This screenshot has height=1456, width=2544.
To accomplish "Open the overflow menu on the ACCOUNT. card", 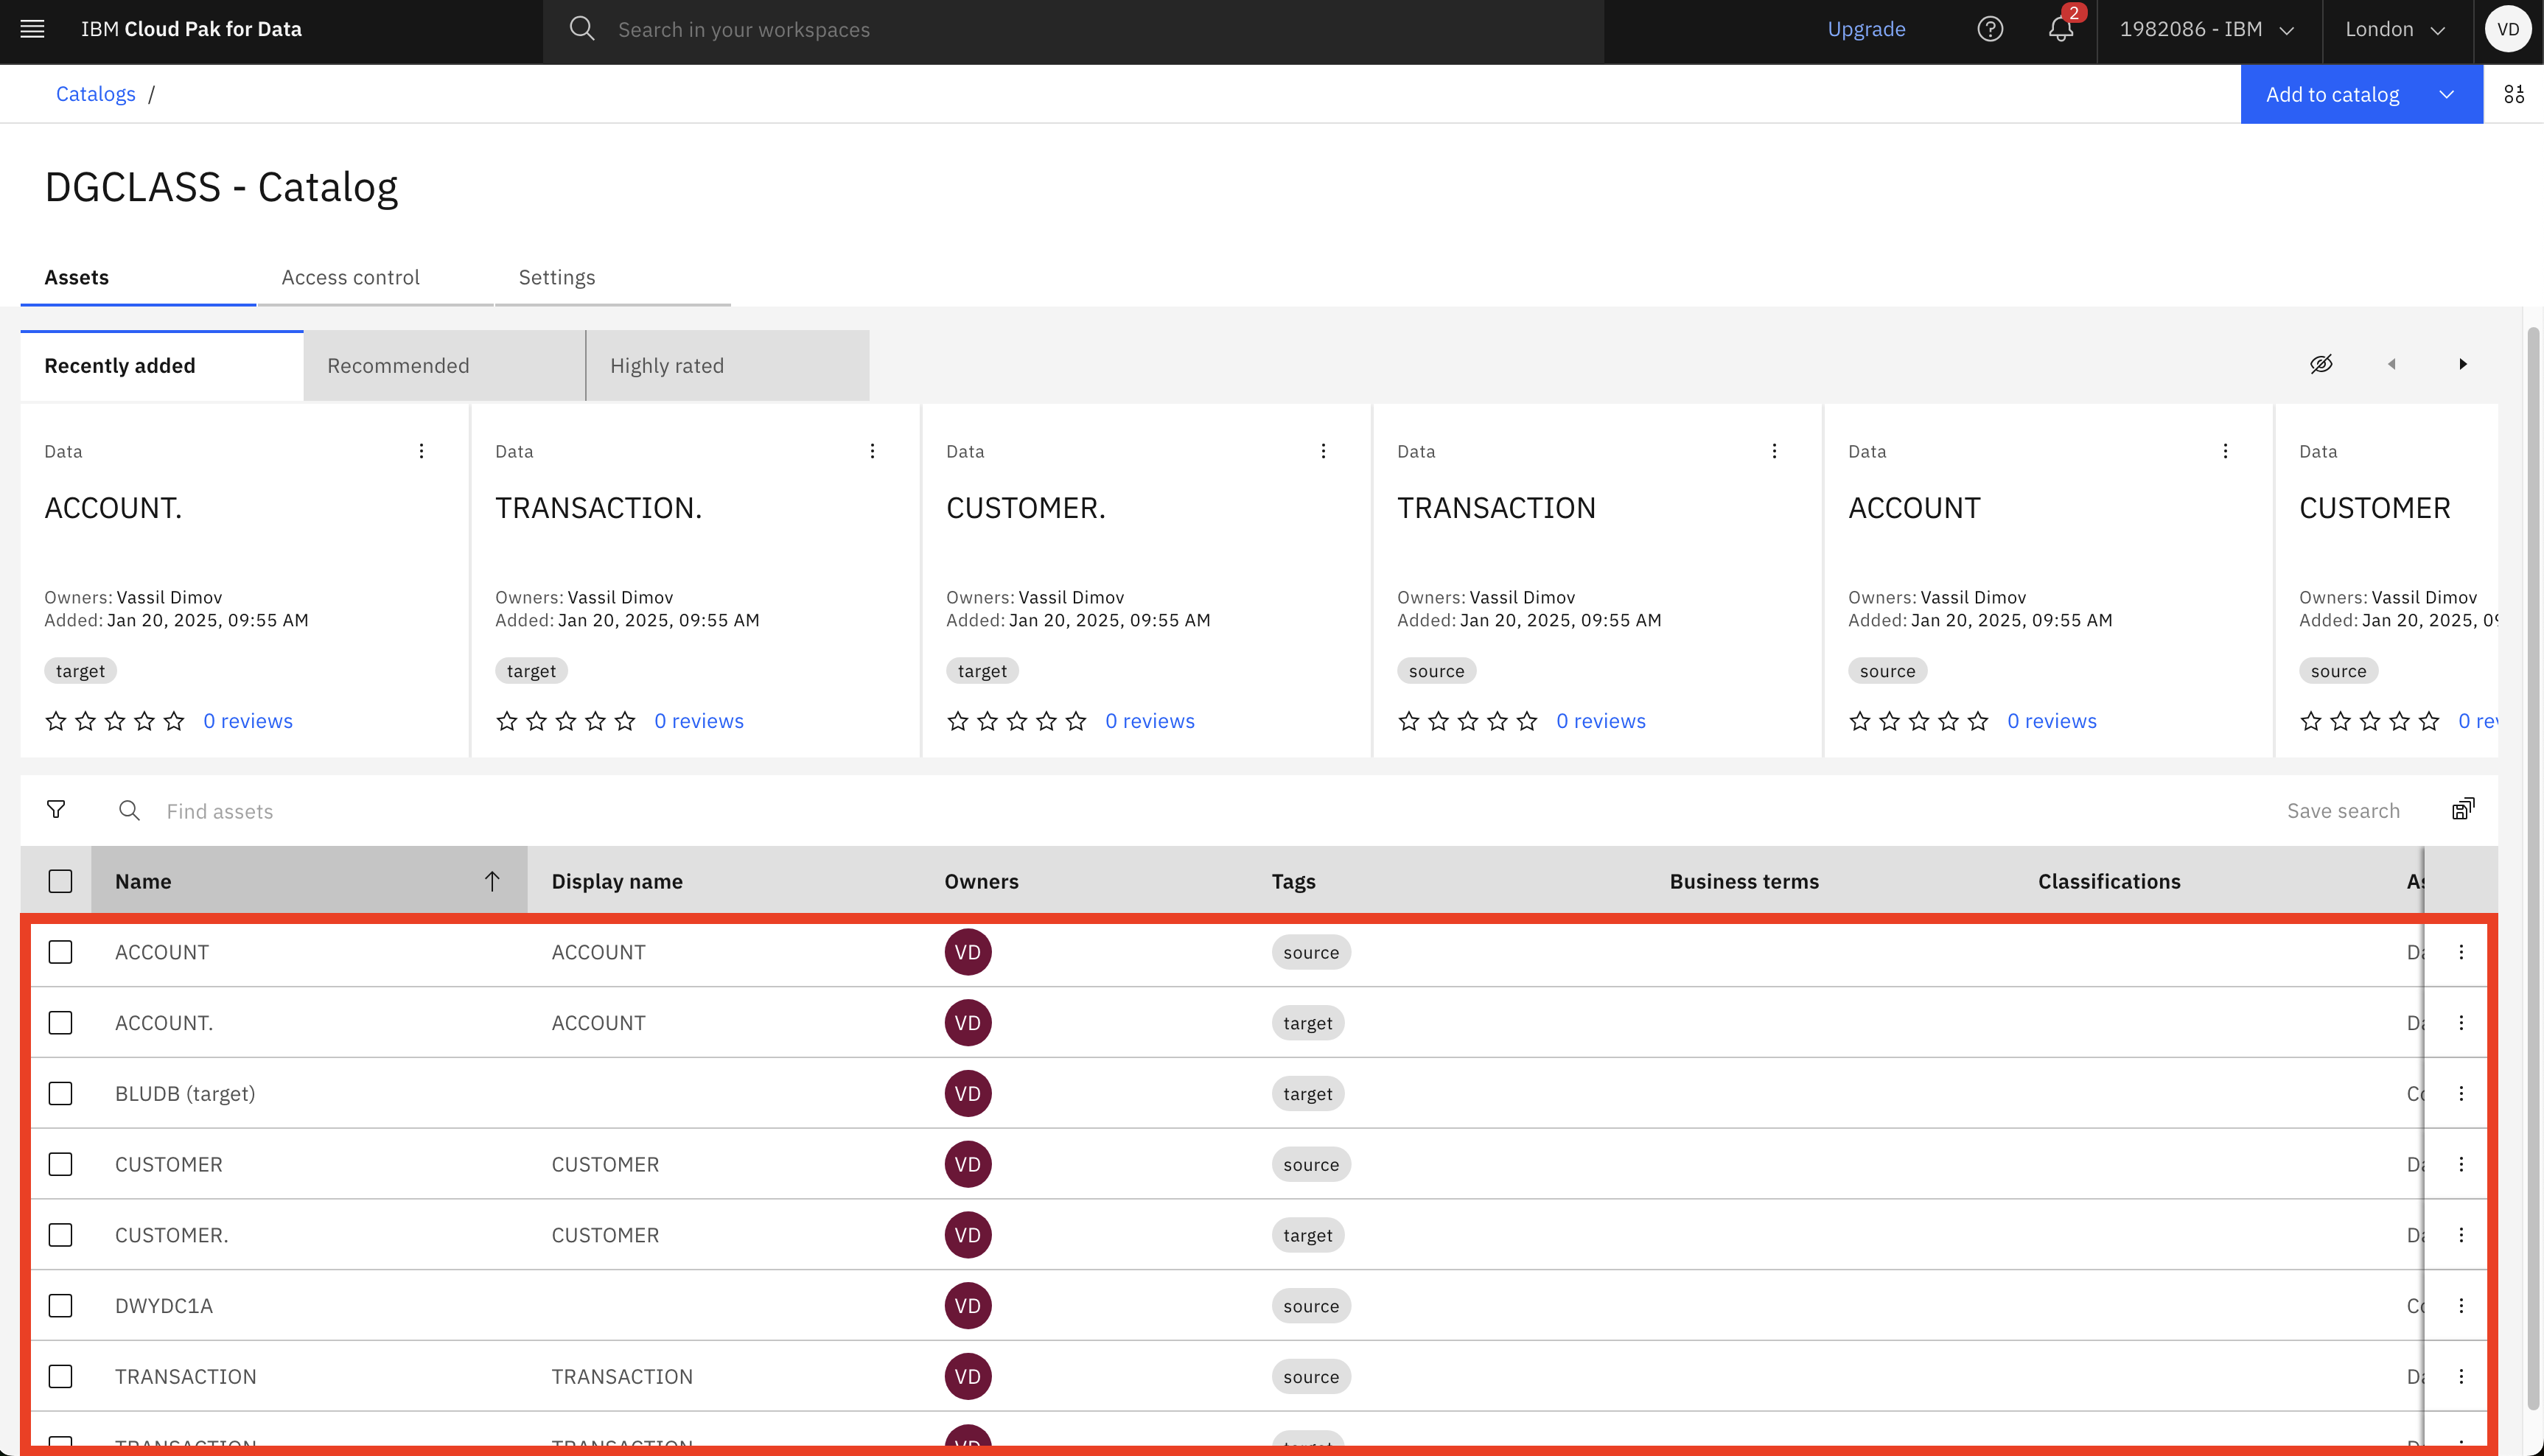I will tap(421, 451).
